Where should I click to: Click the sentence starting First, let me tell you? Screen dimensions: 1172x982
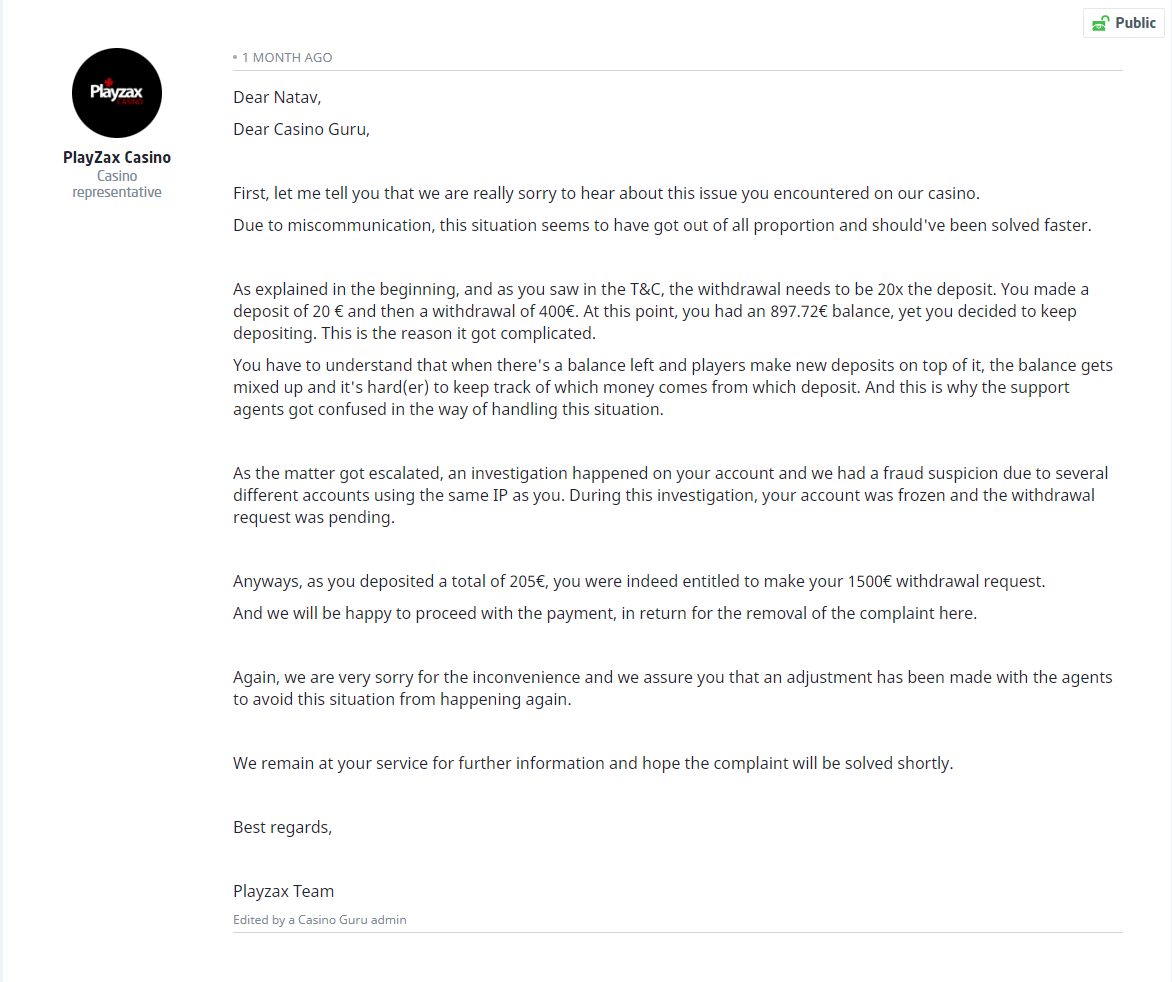coord(606,193)
